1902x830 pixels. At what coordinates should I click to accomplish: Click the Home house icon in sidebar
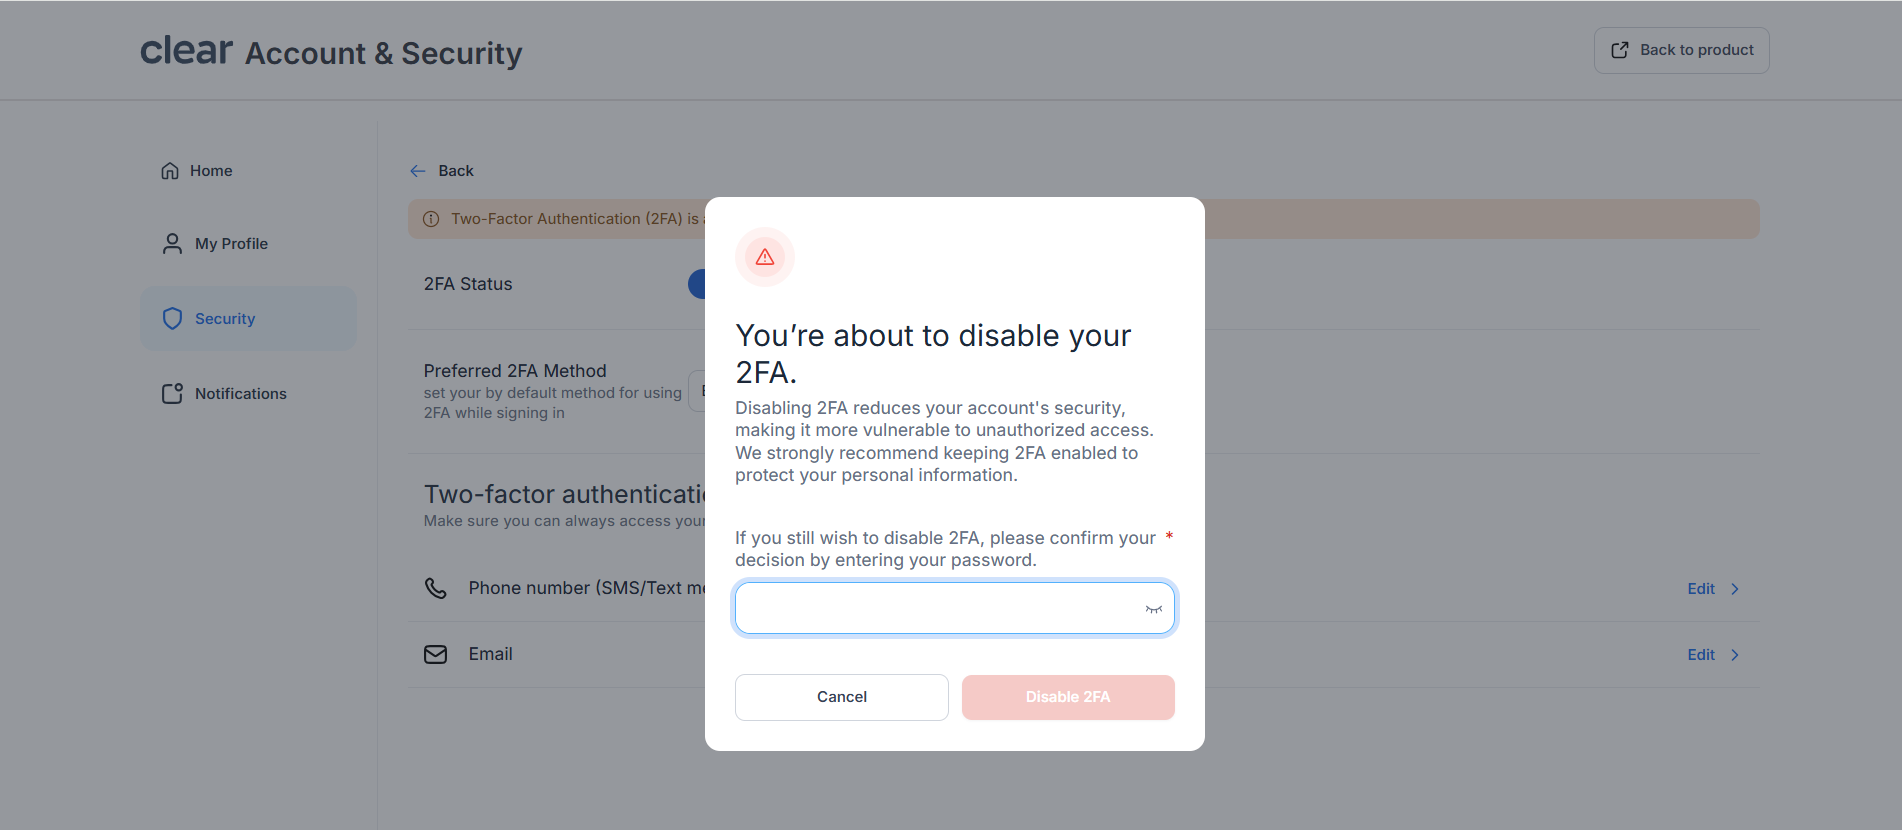[x=170, y=171]
